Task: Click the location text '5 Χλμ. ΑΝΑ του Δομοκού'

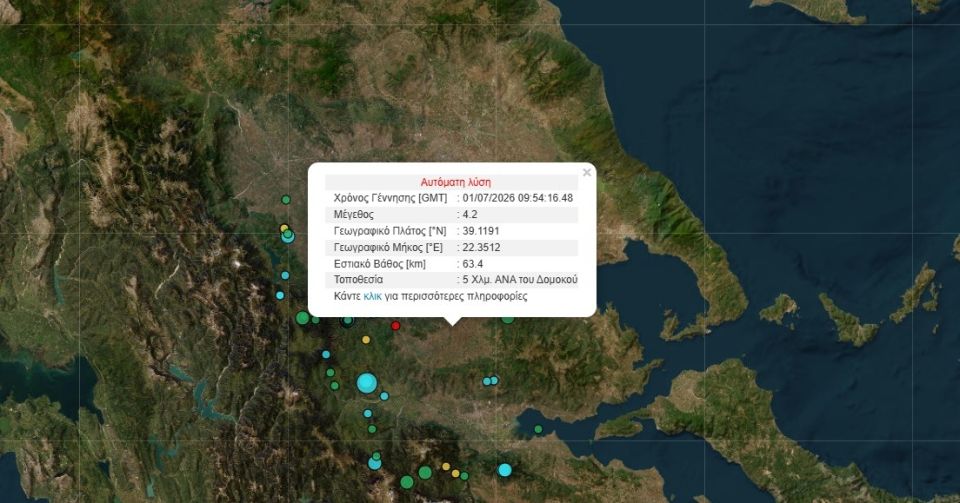Action: pos(520,280)
